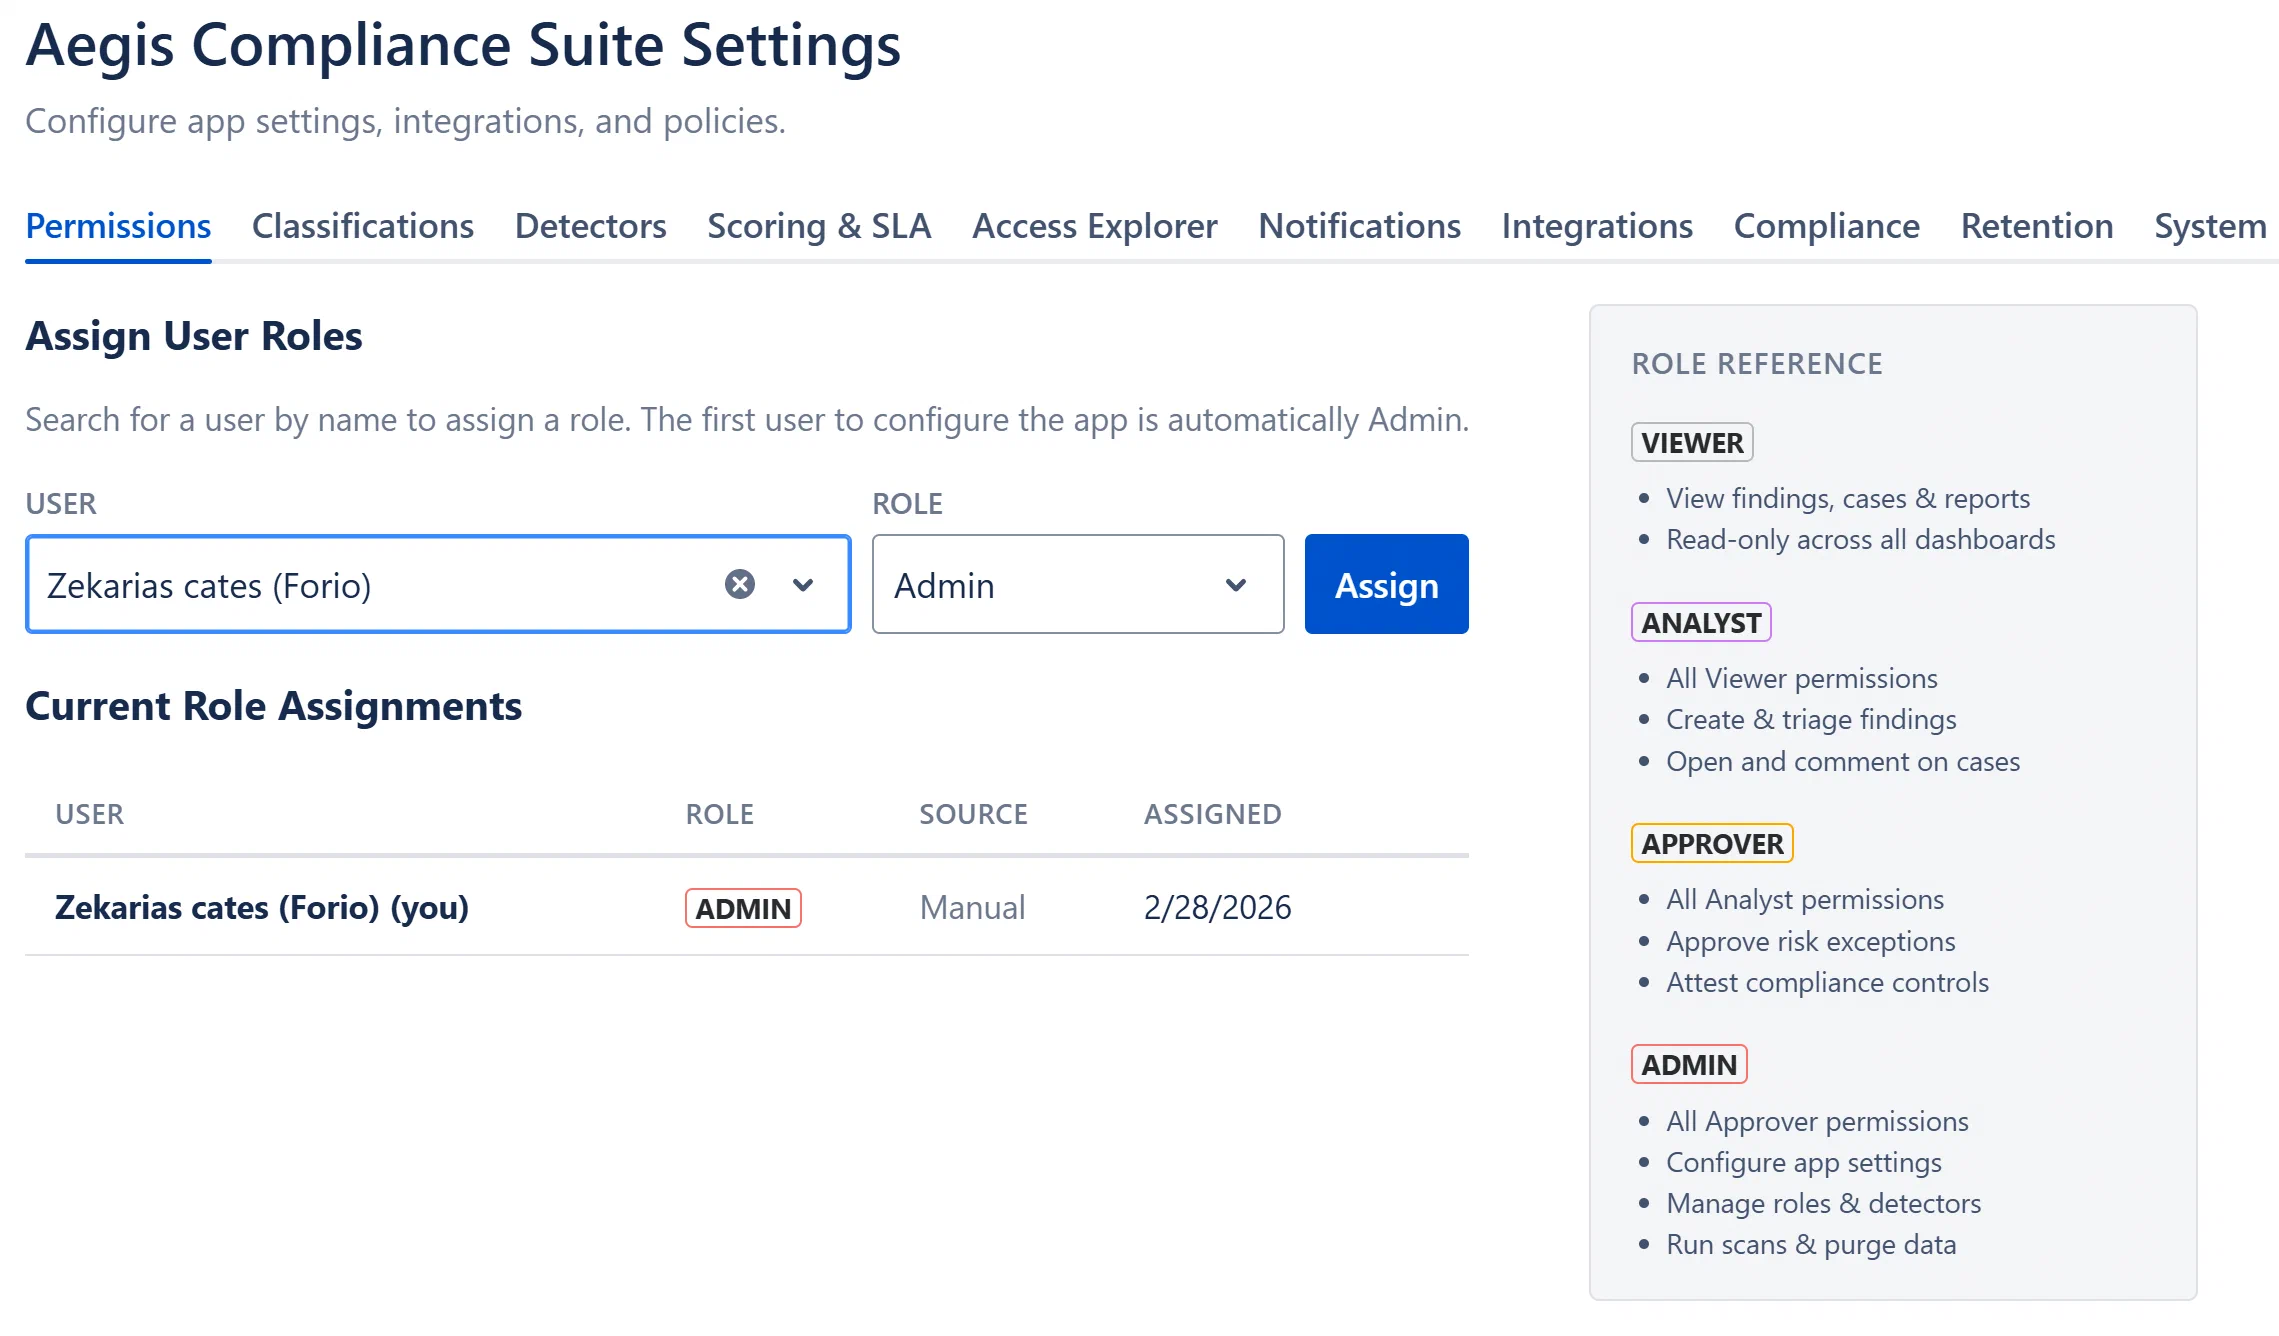This screenshot has width=2279, height=1336.
Task: Click the ROLE column header in assignments table
Action: pyautogui.click(x=720, y=814)
